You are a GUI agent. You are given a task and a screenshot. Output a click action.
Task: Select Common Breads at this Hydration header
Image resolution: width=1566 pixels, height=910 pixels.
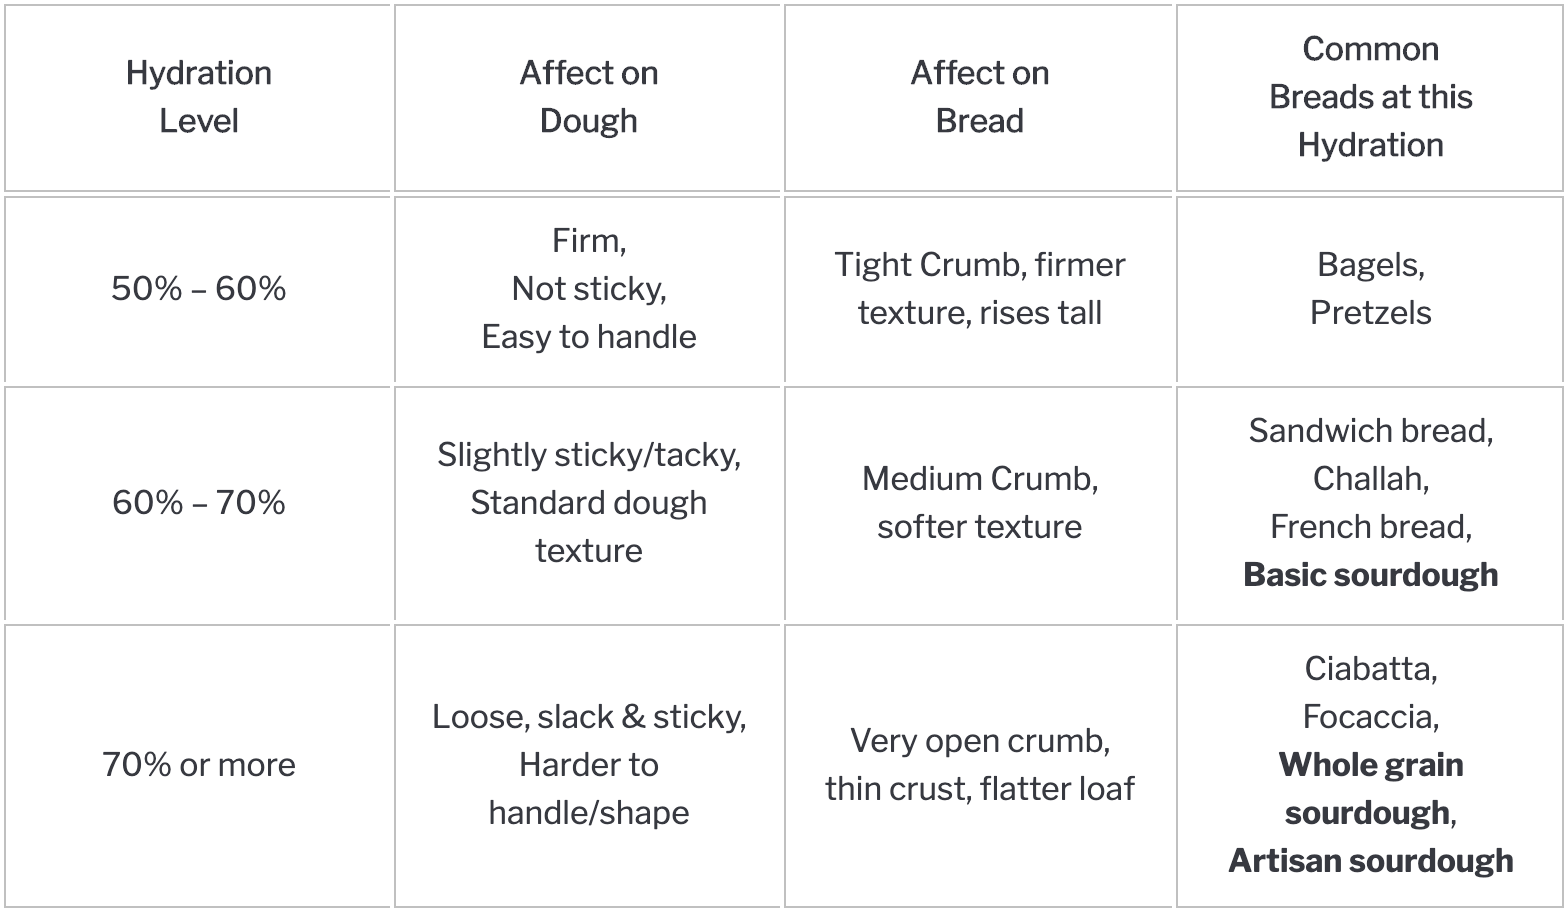pyautogui.click(x=1370, y=97)
